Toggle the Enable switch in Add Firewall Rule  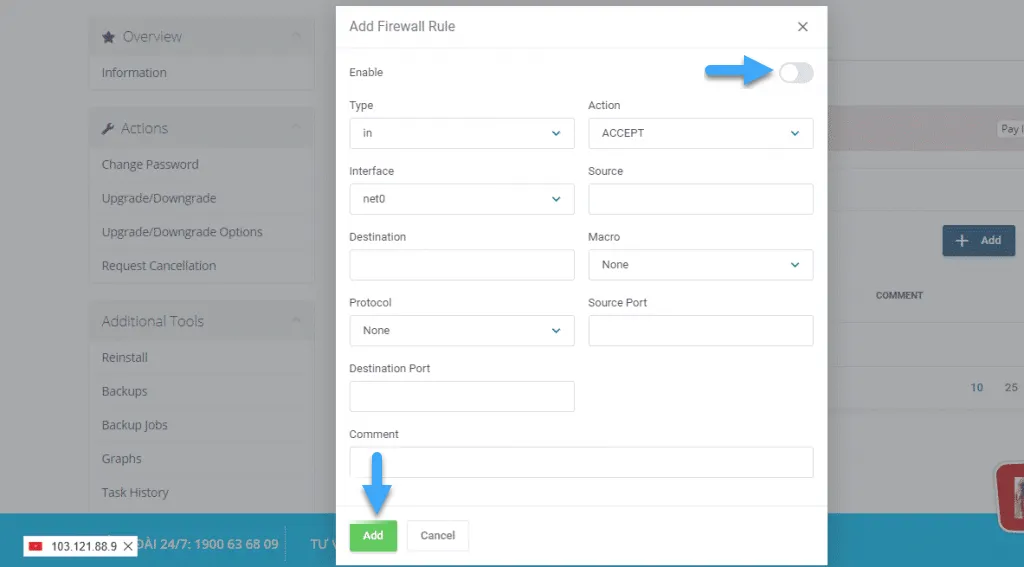[796, 73]
